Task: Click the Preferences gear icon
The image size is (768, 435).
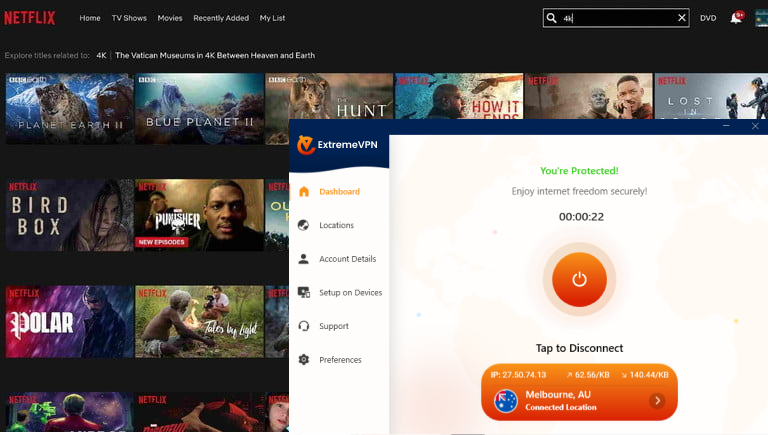Action: [304, 360]
